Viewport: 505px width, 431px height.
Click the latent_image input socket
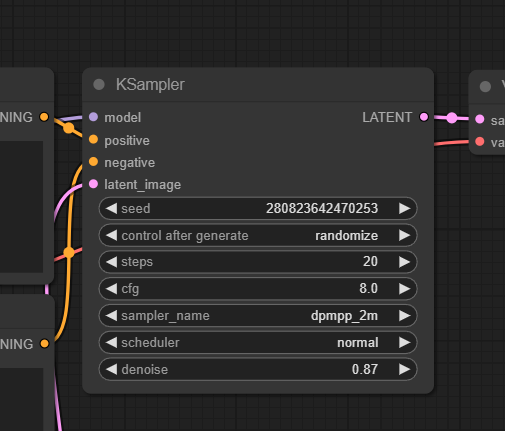point(93,184)
